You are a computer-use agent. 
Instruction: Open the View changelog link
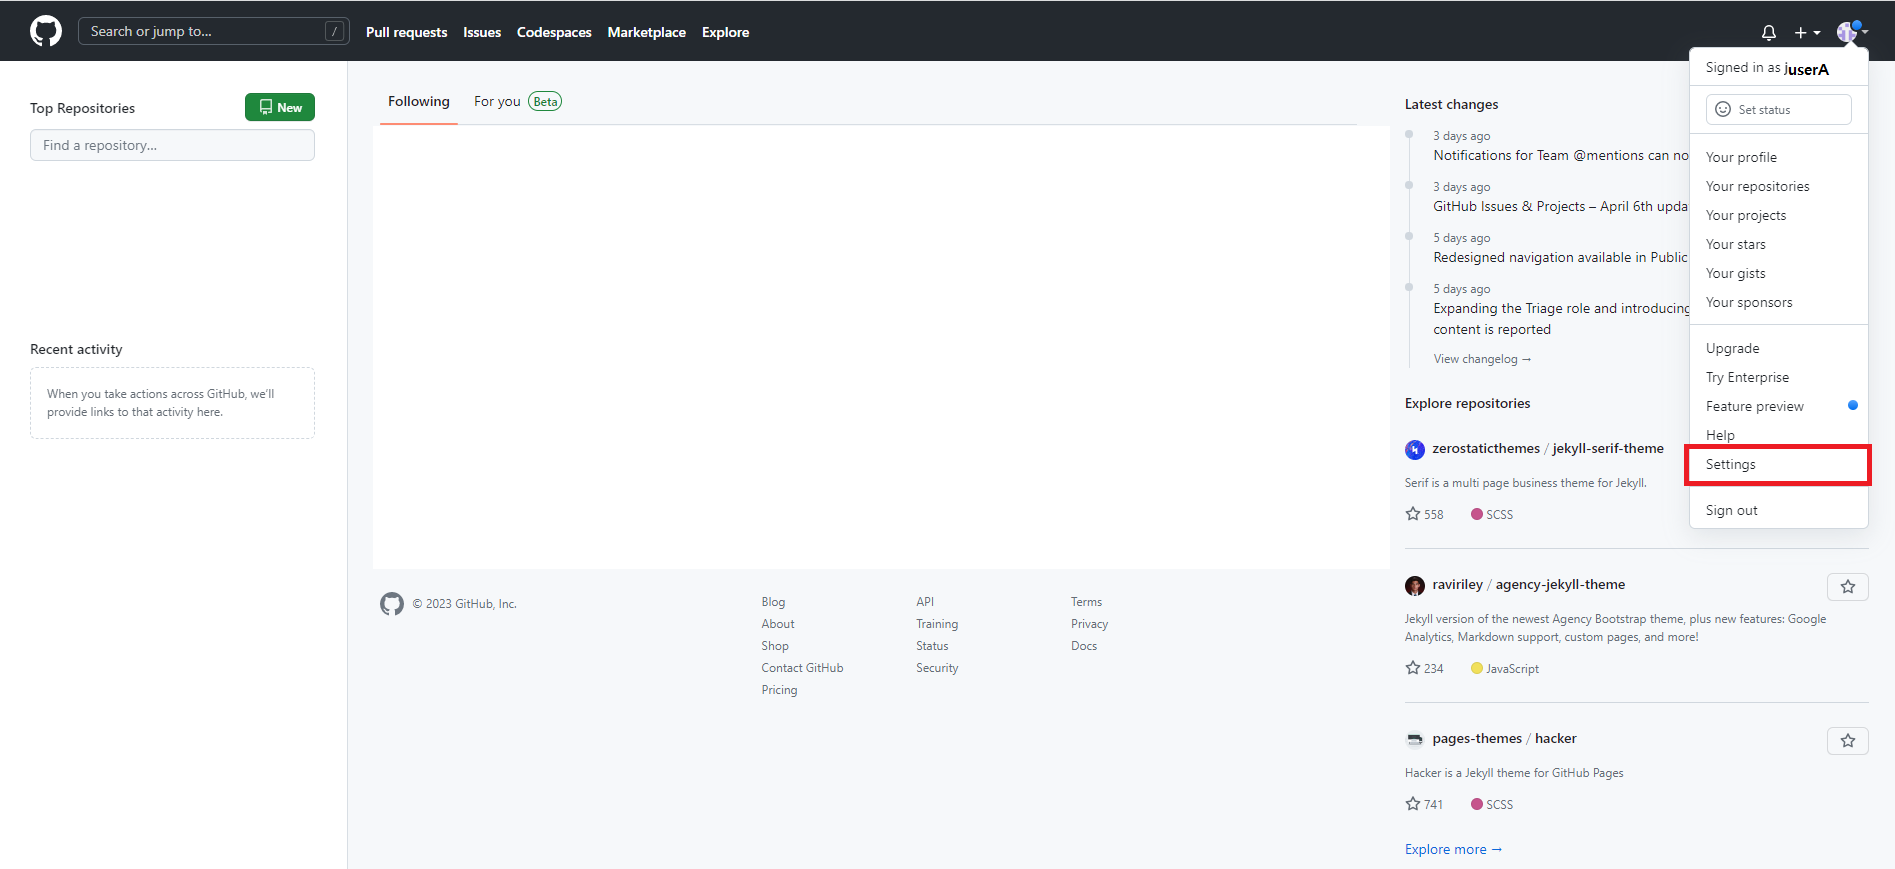tap(1482, 359)
